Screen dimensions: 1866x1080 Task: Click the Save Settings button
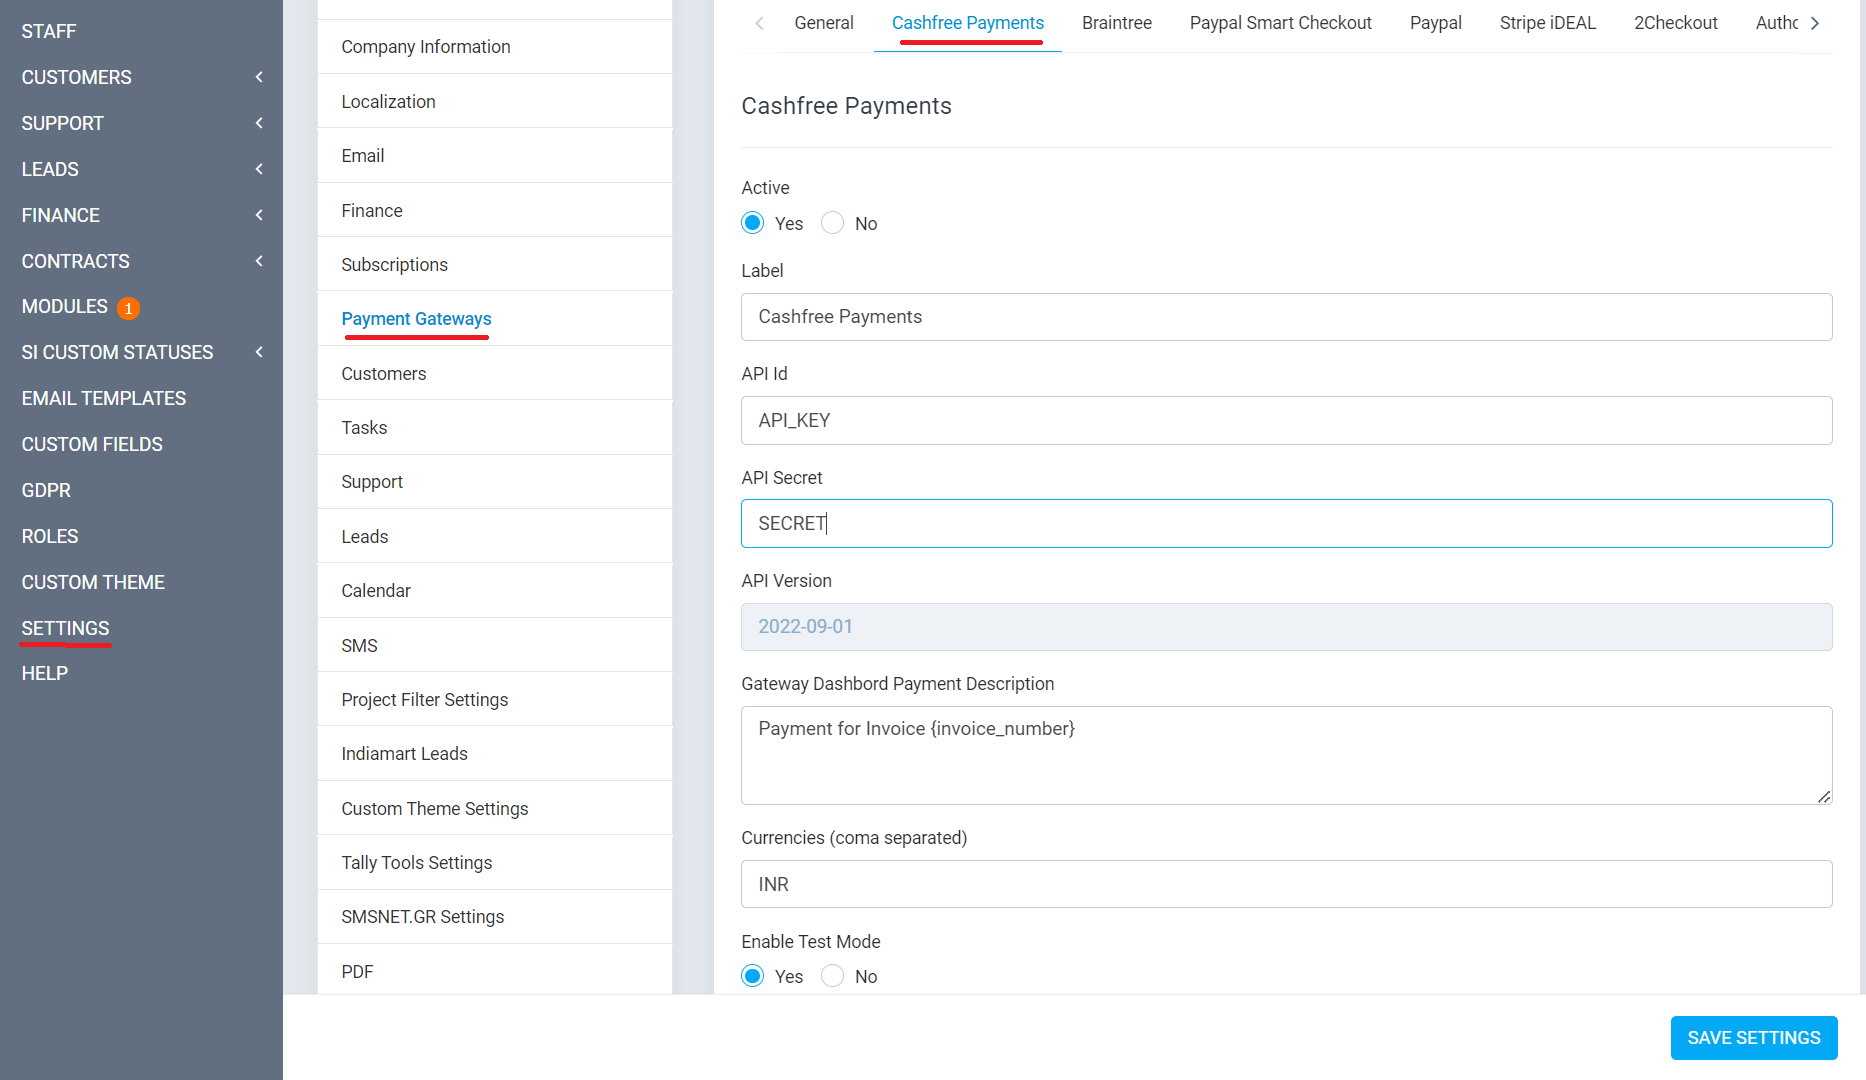pyautogui.click(x=1753, y=1038)
